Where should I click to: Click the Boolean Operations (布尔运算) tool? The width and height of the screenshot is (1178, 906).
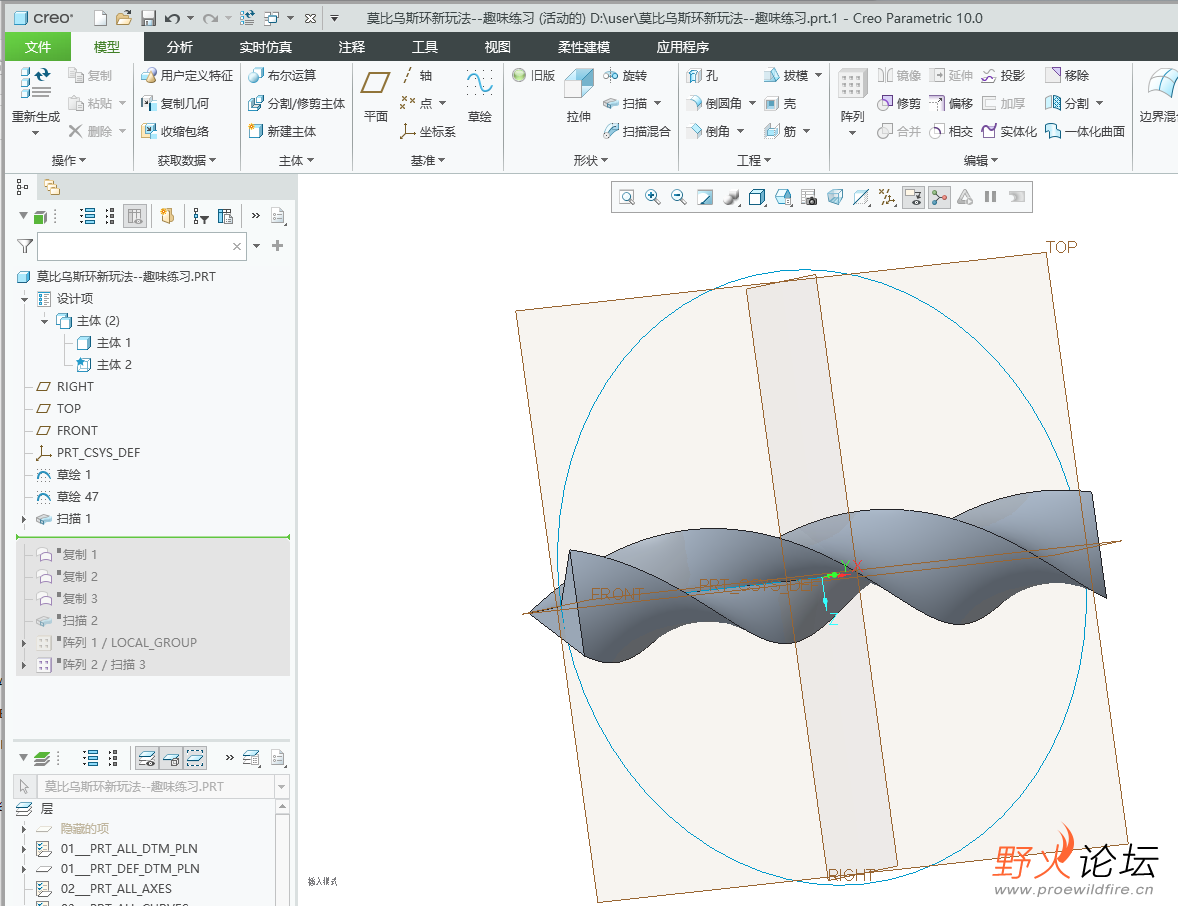282,75
